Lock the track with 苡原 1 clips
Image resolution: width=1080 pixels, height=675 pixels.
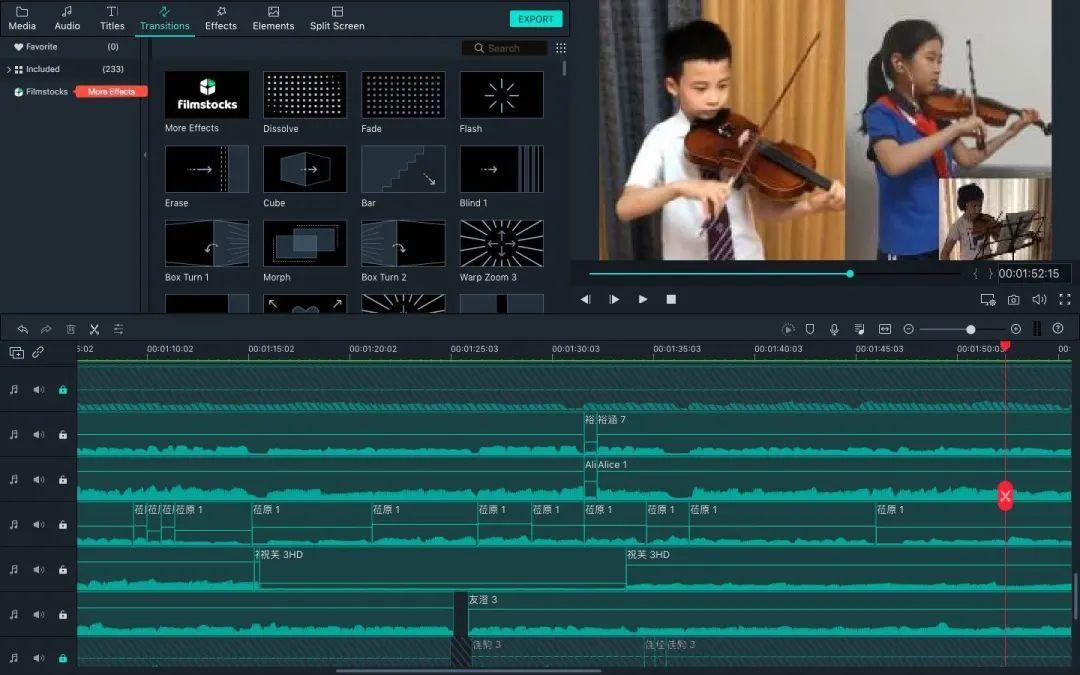(63, 525)
